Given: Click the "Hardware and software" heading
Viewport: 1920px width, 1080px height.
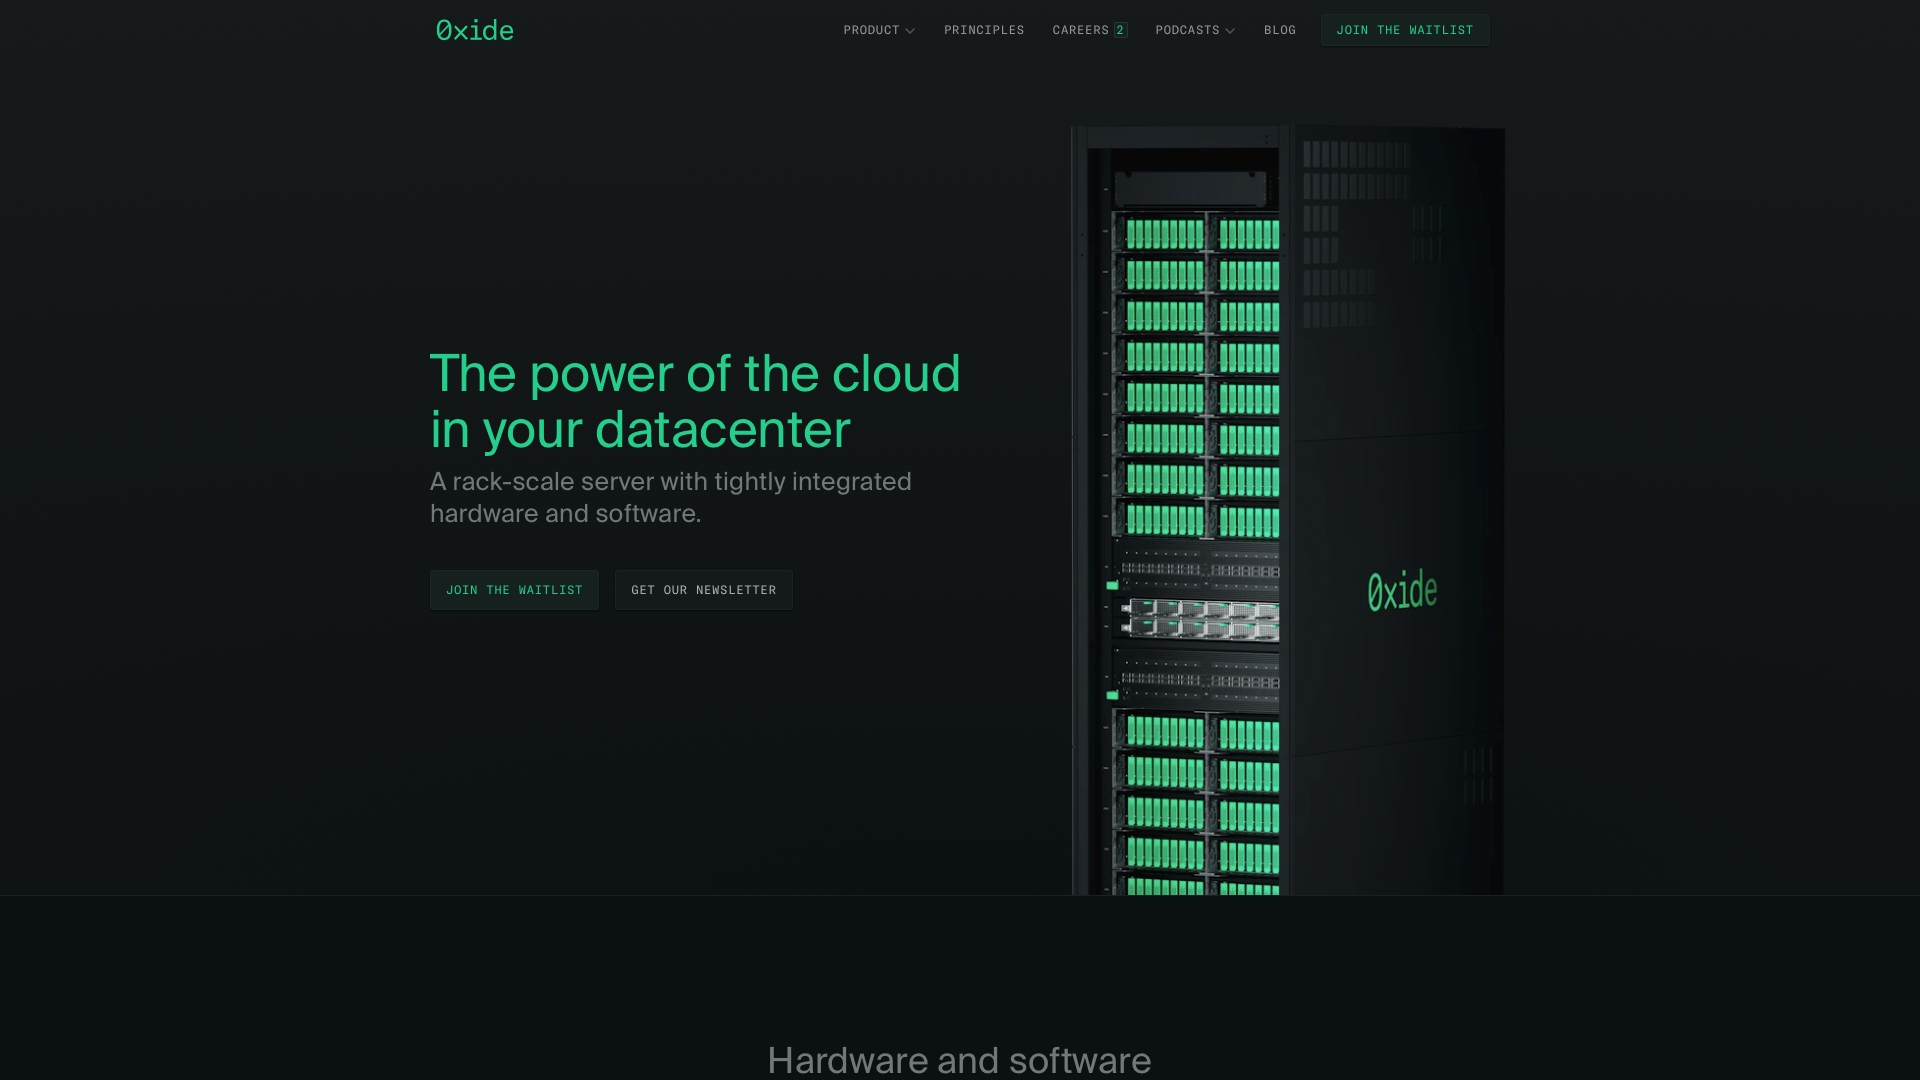Looking at the screenshot, I should point(959,1060).
